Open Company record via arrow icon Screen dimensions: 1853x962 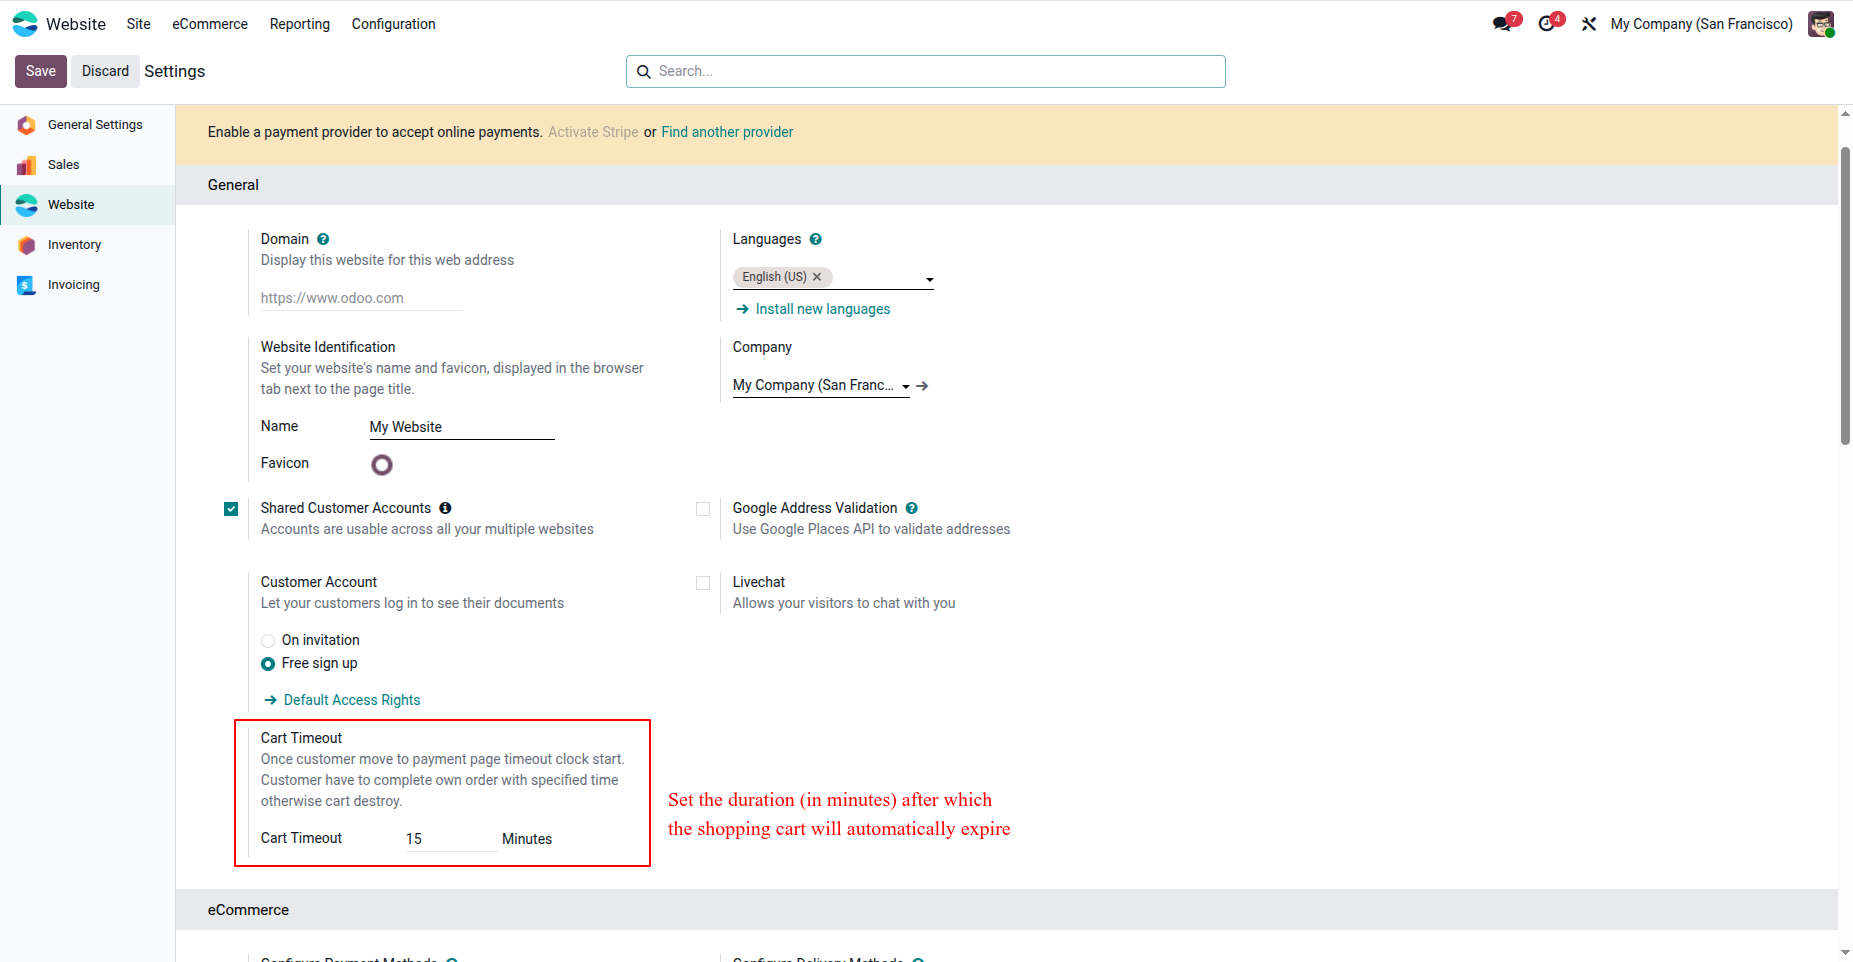point(922,386)
